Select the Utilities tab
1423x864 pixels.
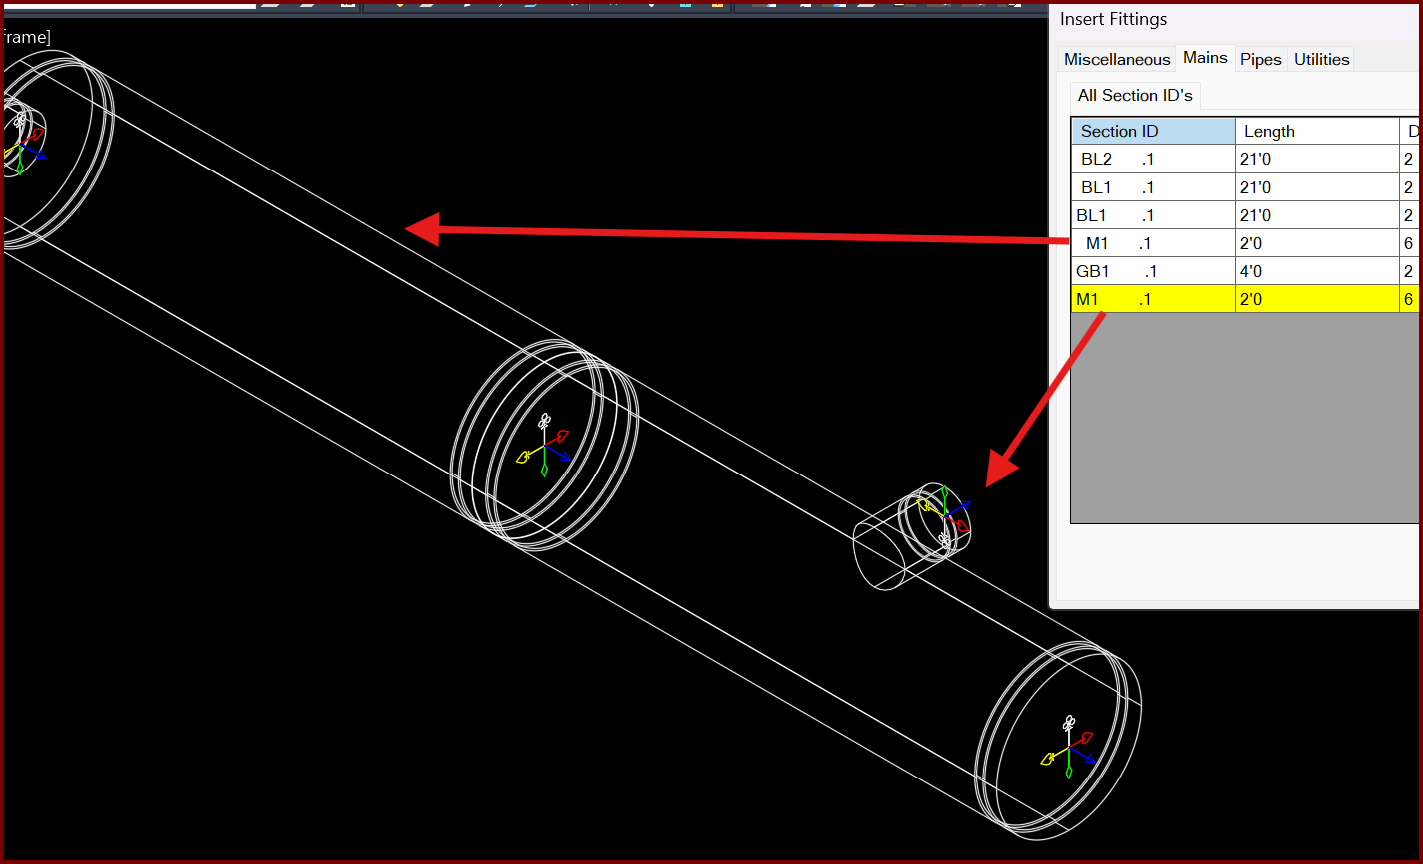point(1321,59)
